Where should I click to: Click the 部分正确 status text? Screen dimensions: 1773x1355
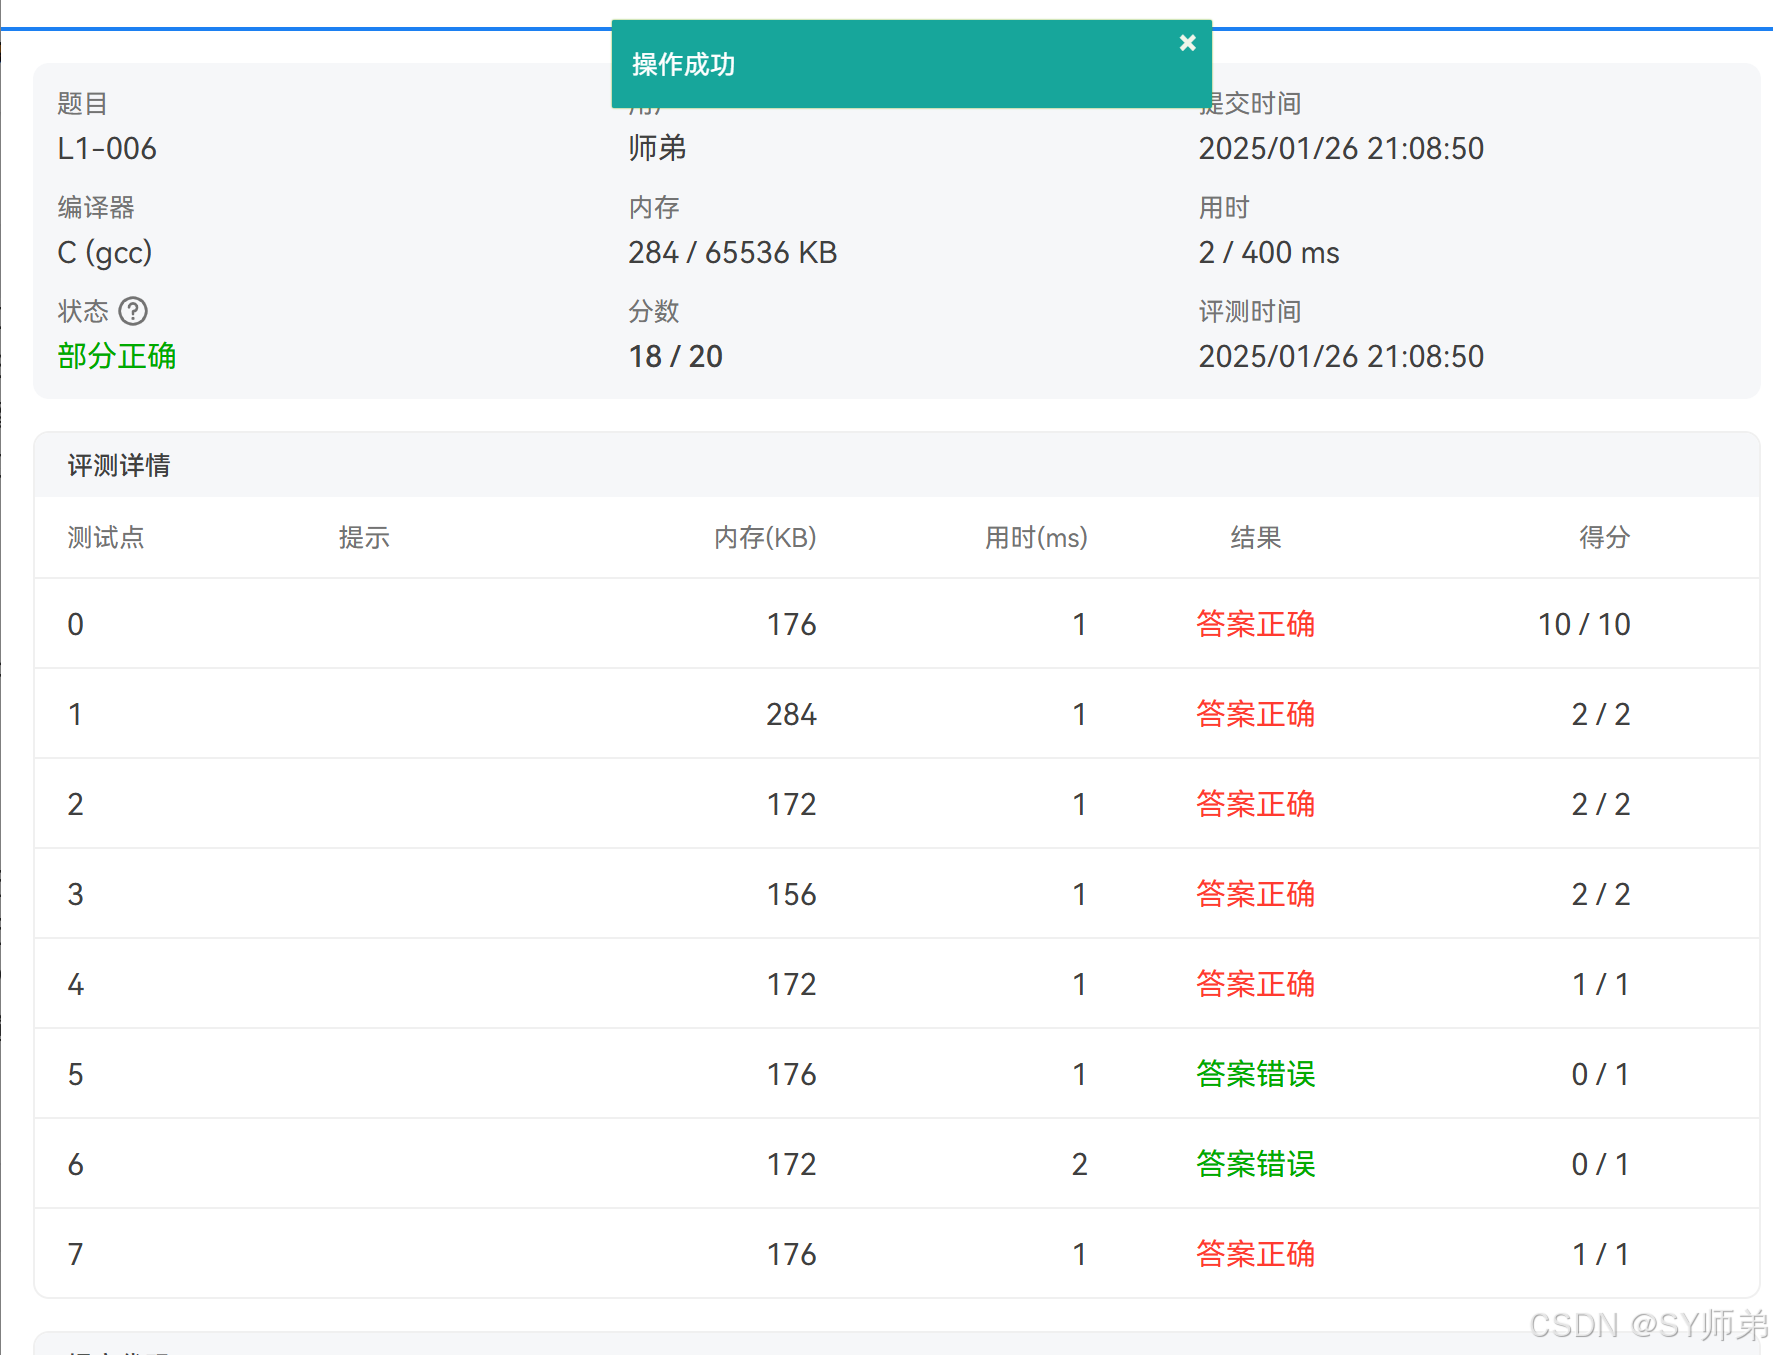pos(117,356)
